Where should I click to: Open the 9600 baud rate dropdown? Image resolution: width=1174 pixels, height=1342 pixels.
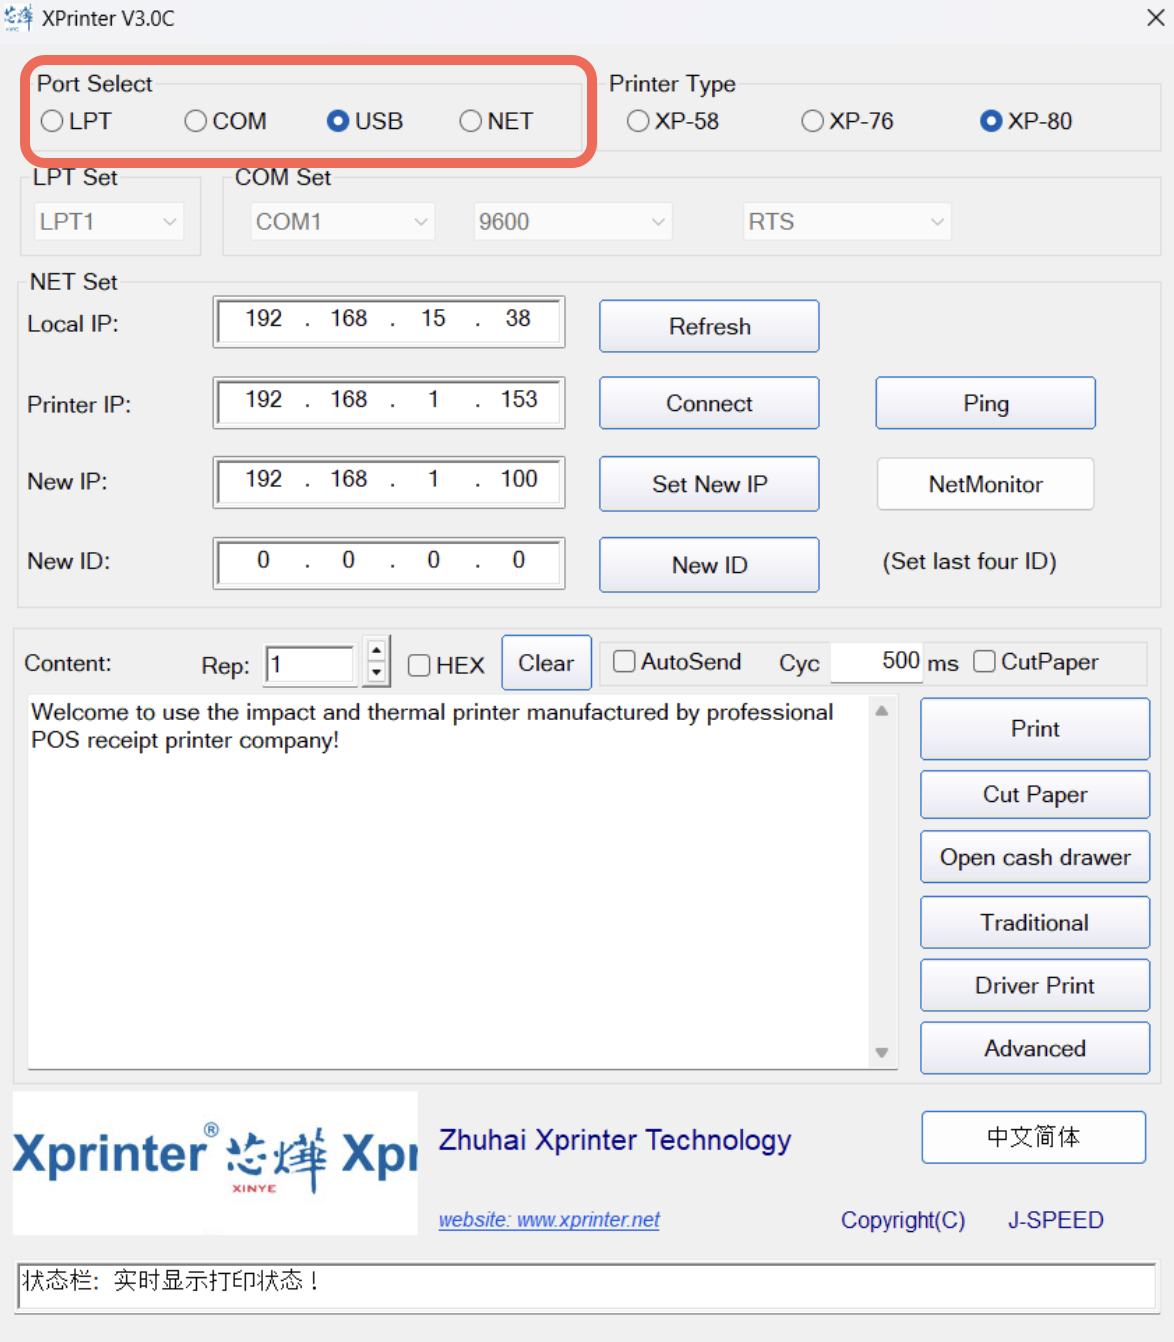tap(571, 222)
